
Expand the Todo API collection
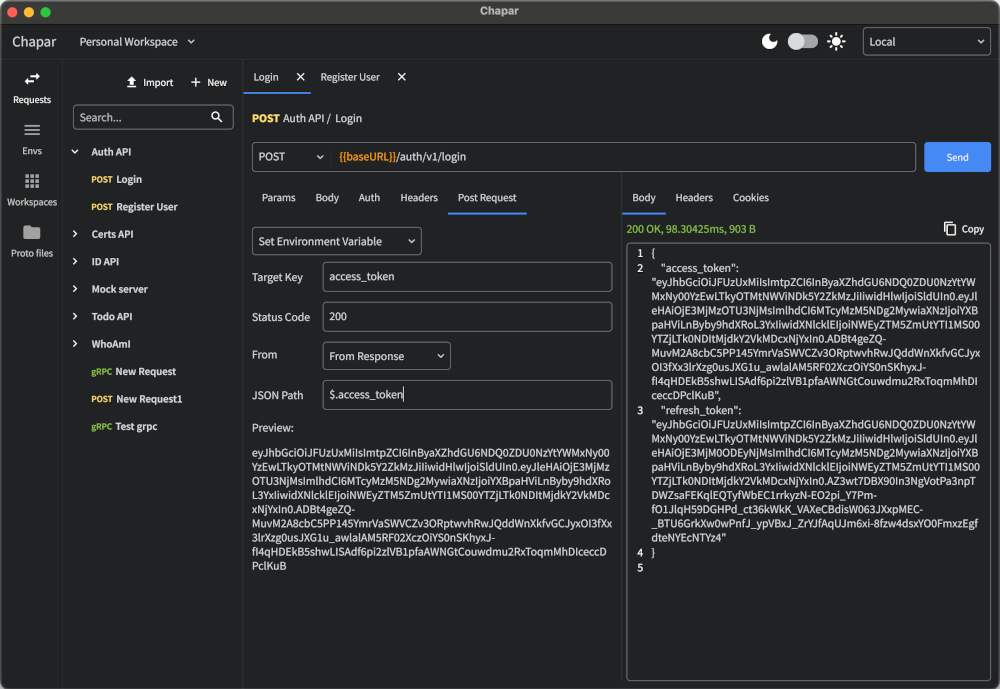(75, 316)
